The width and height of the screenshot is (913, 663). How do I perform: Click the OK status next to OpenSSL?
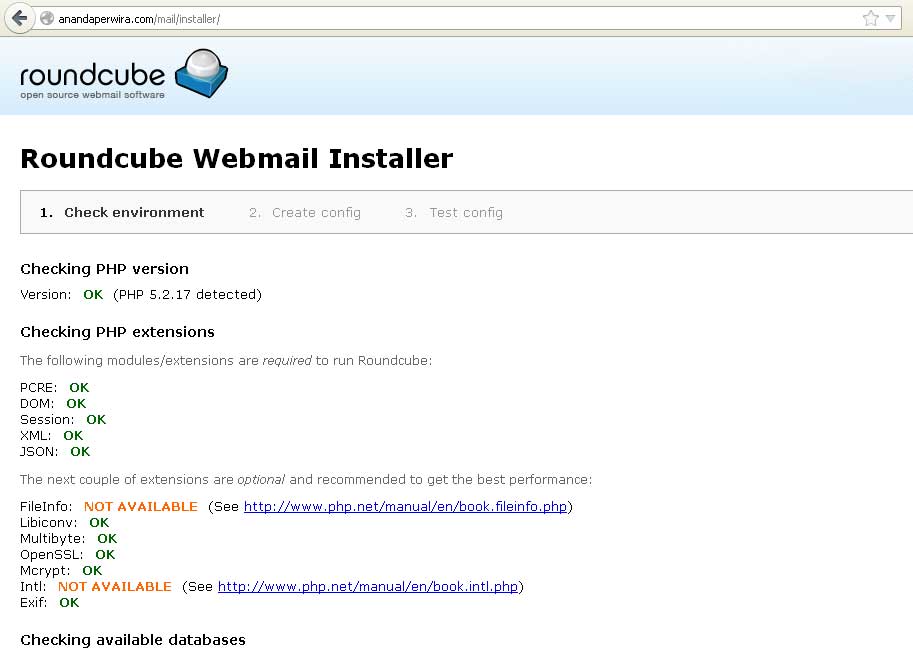(105, 555)
